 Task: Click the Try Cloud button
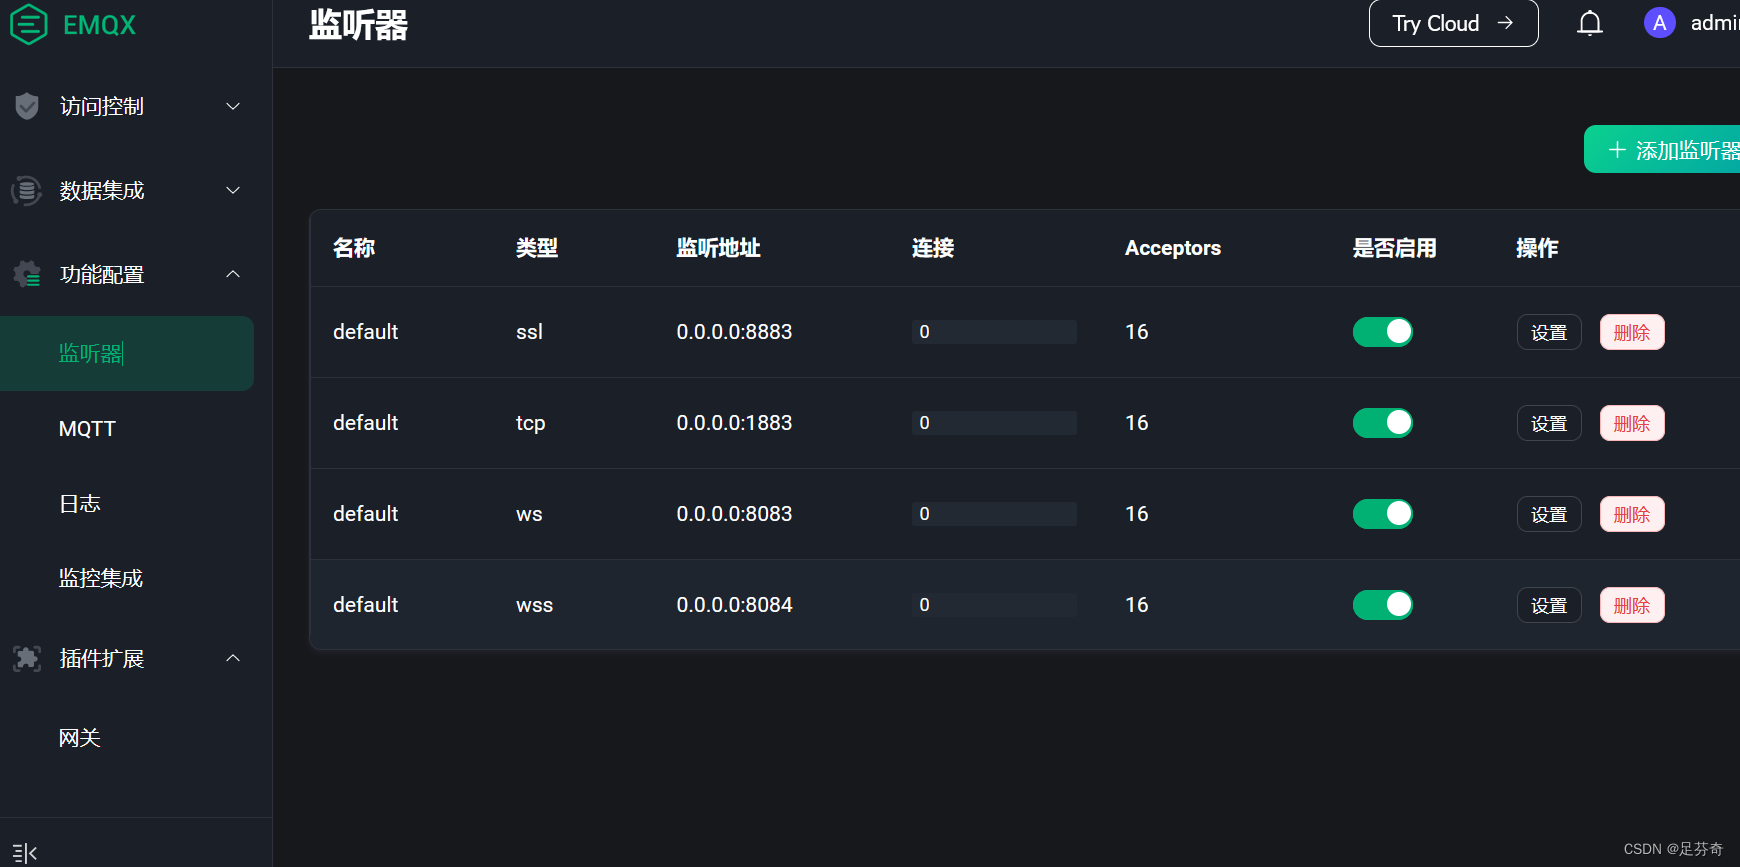click(1453, 23)
